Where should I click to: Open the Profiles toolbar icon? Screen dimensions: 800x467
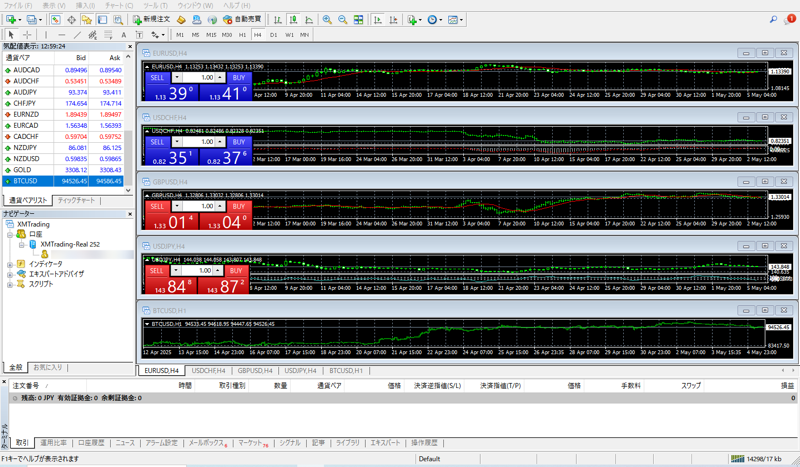tap(32, 19)
